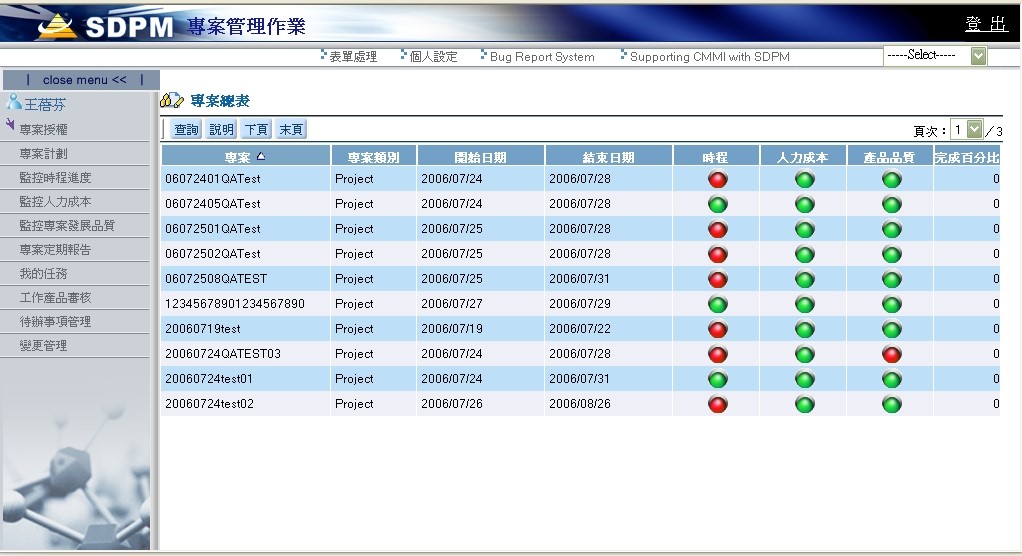Select 變更管理 from sidebar menu

(44, 346)
